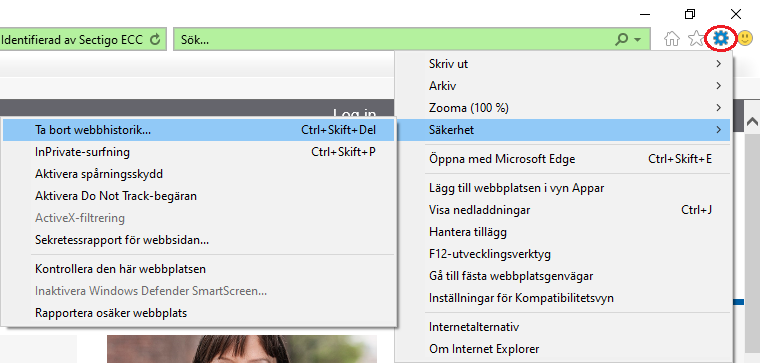The width and height of the screenshot is (760, 363).
Task: Click the Identifierad av Sectigo ECC label
Action: (x=72, y=40)
